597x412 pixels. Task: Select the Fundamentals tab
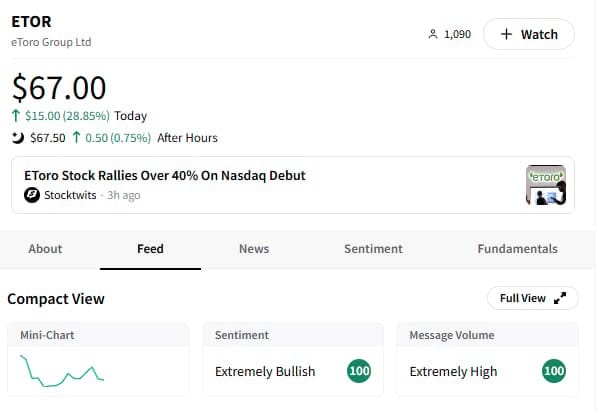[517, 249]
